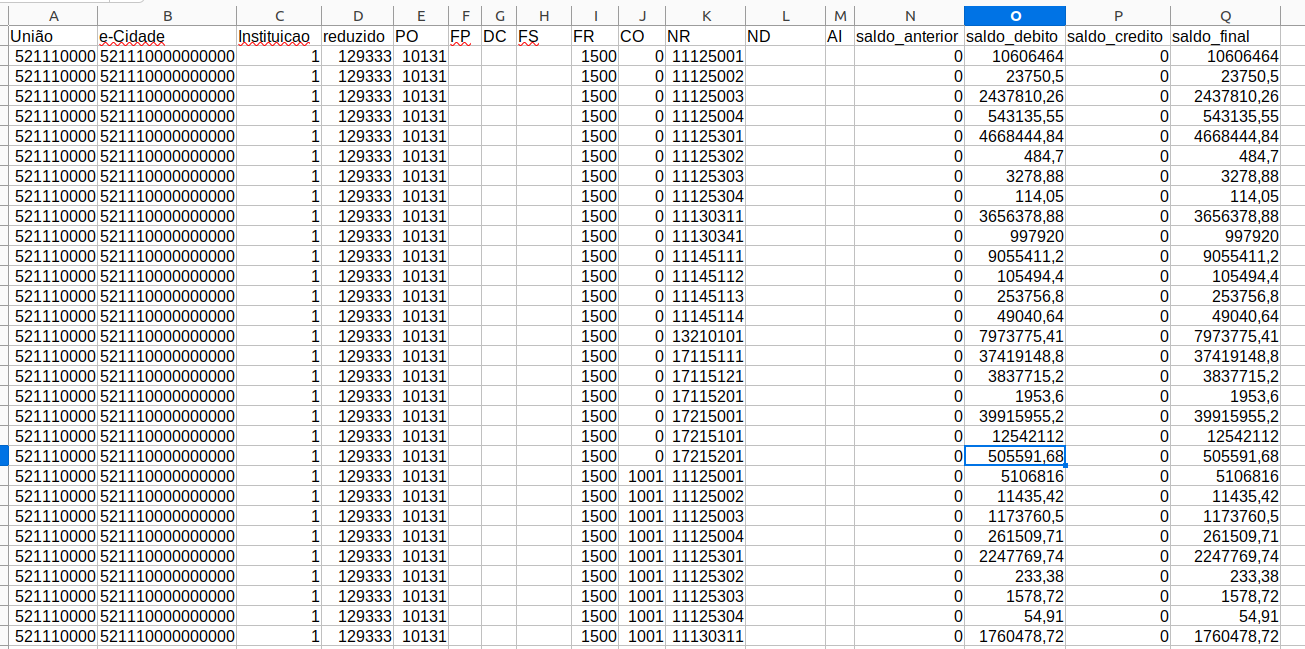Select the 'e-Cidade' header cell
The image size is (1305, 649).
click(x=167, y=36)
